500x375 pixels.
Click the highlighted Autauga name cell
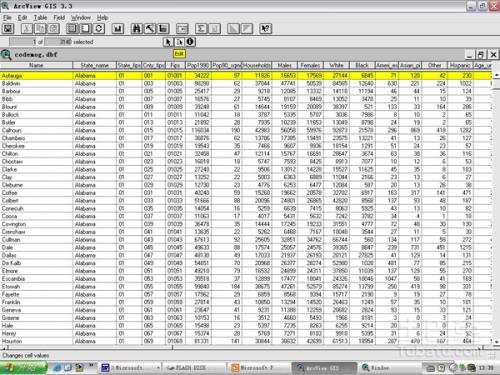click(x=36, y=76)
